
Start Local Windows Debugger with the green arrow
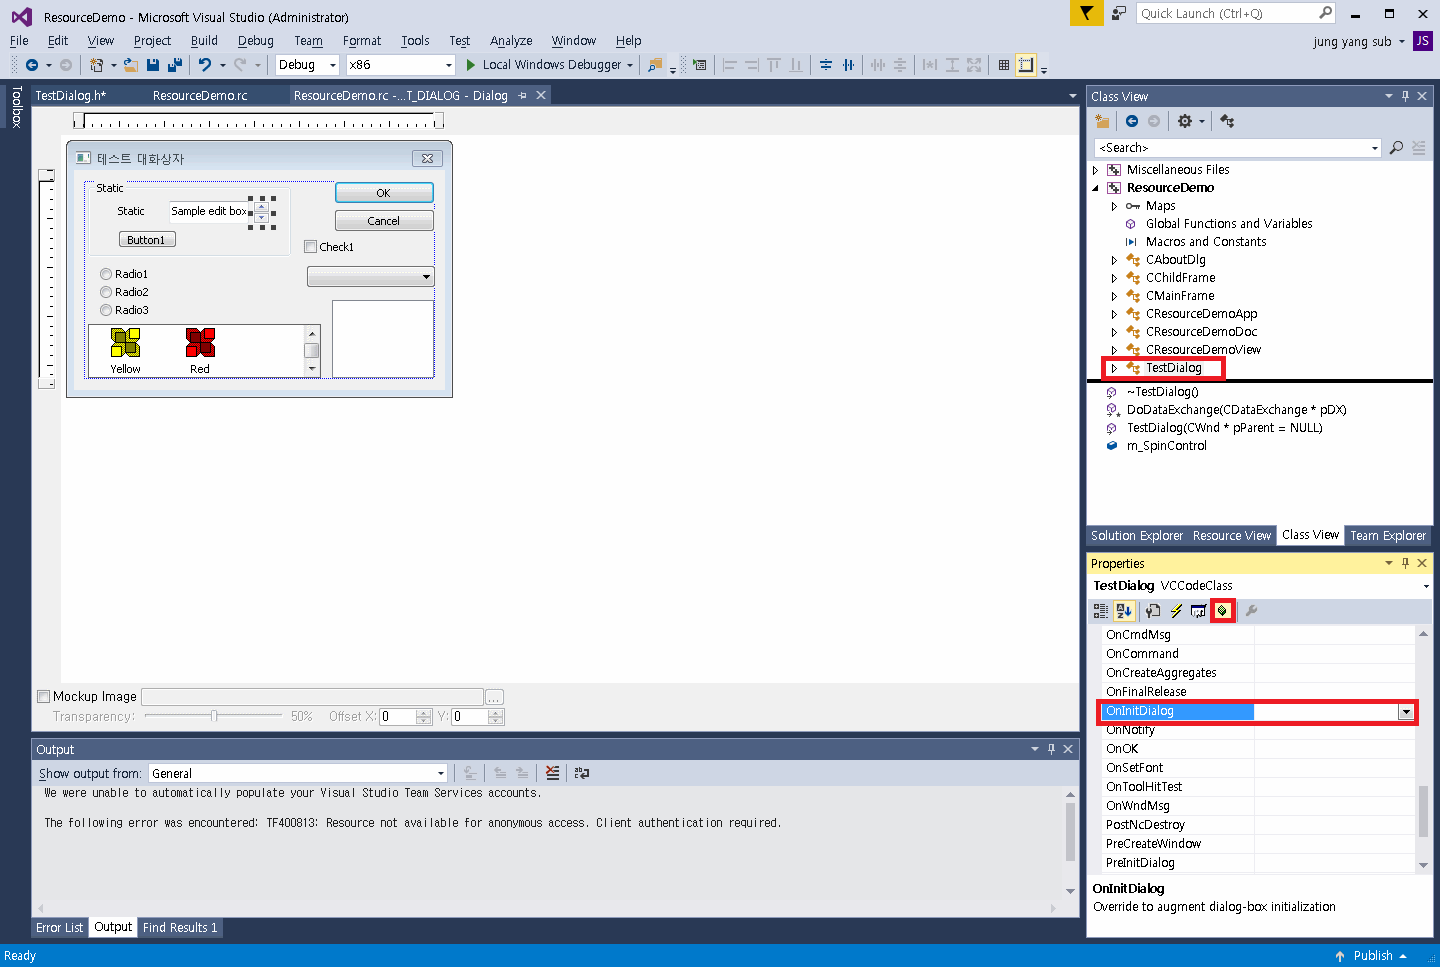point(471,65)
